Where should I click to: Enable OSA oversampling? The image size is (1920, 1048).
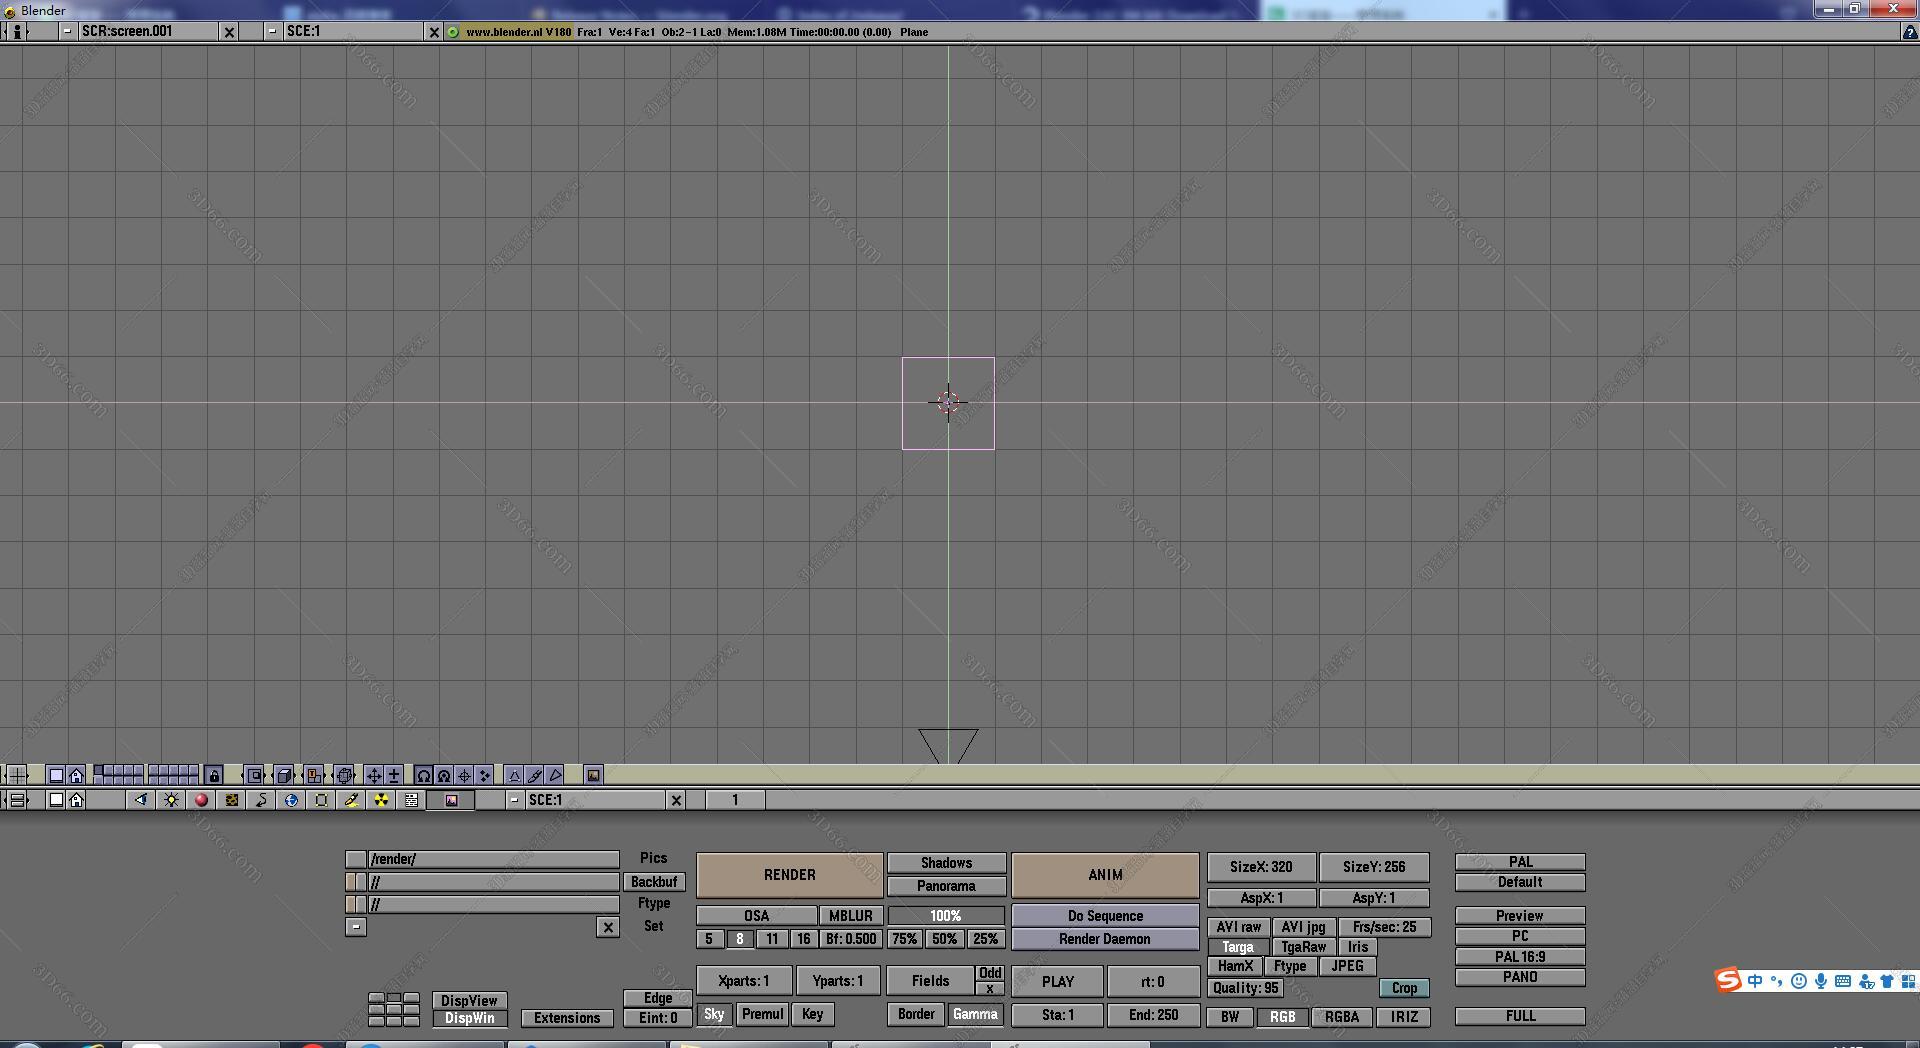755,915
